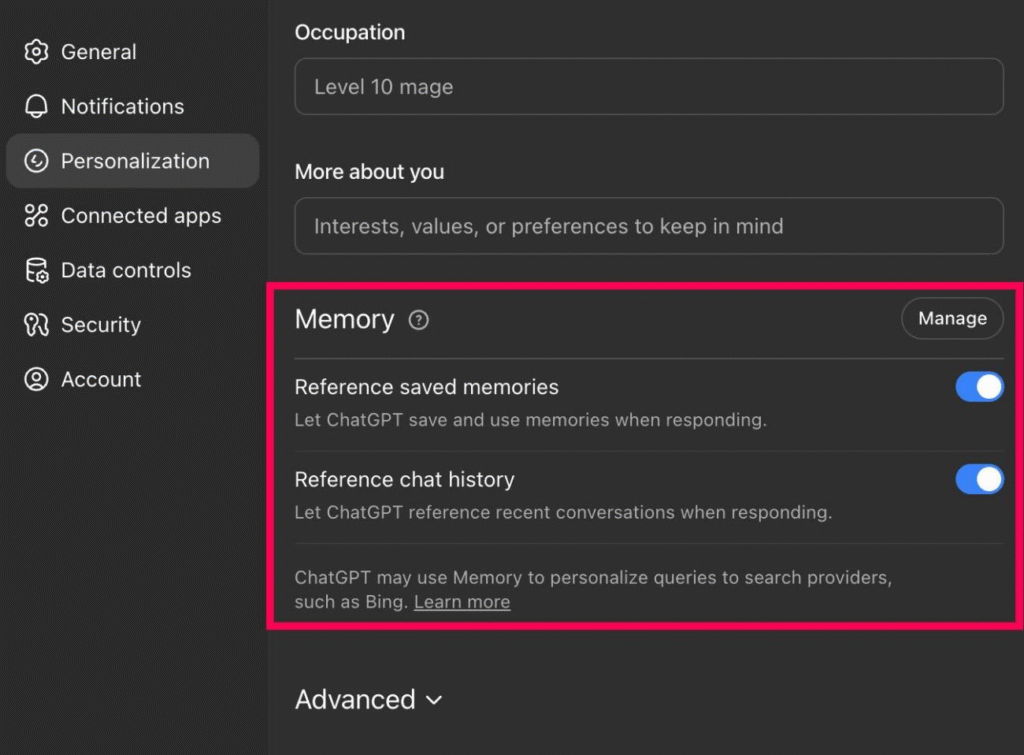Open the Notifications settings tab

[122, 107]
